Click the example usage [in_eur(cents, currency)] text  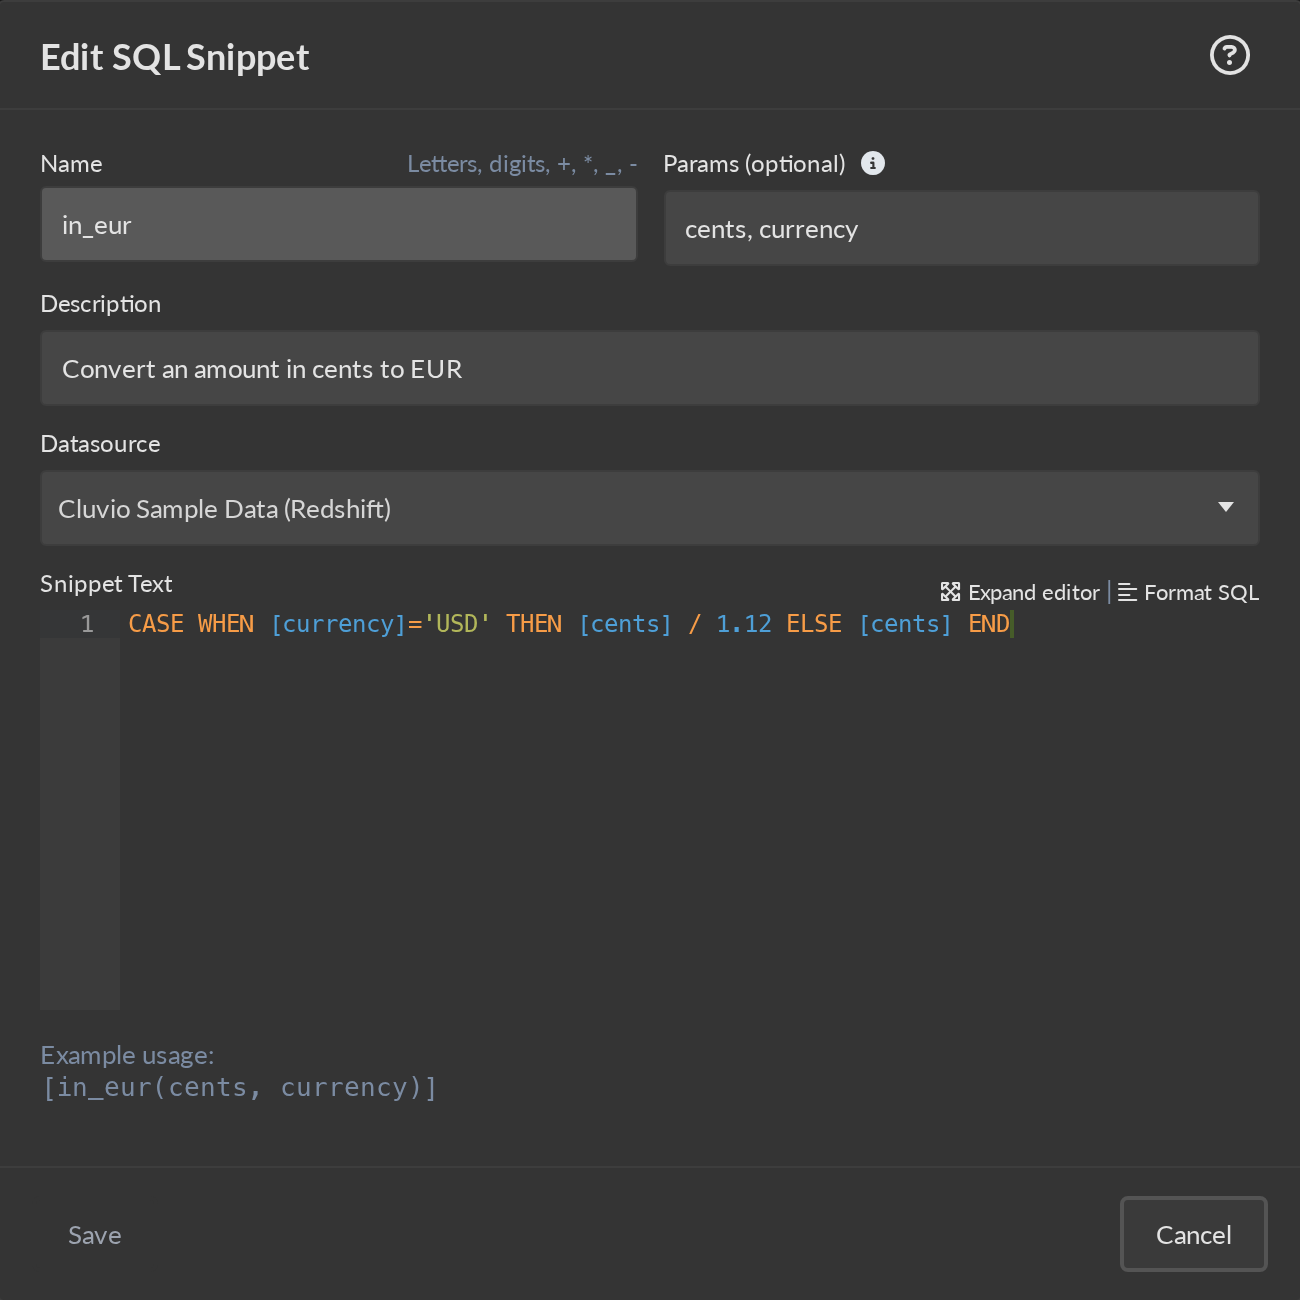click(x=239, y=1087)
